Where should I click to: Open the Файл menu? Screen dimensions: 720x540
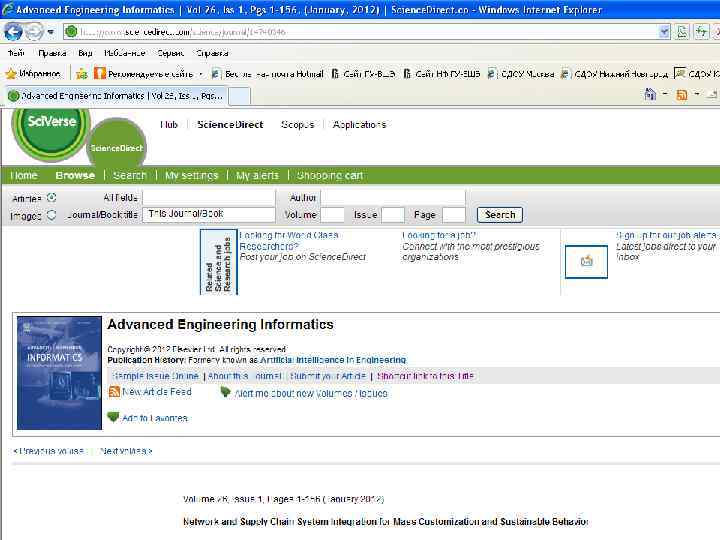click(x=16, y=53)
